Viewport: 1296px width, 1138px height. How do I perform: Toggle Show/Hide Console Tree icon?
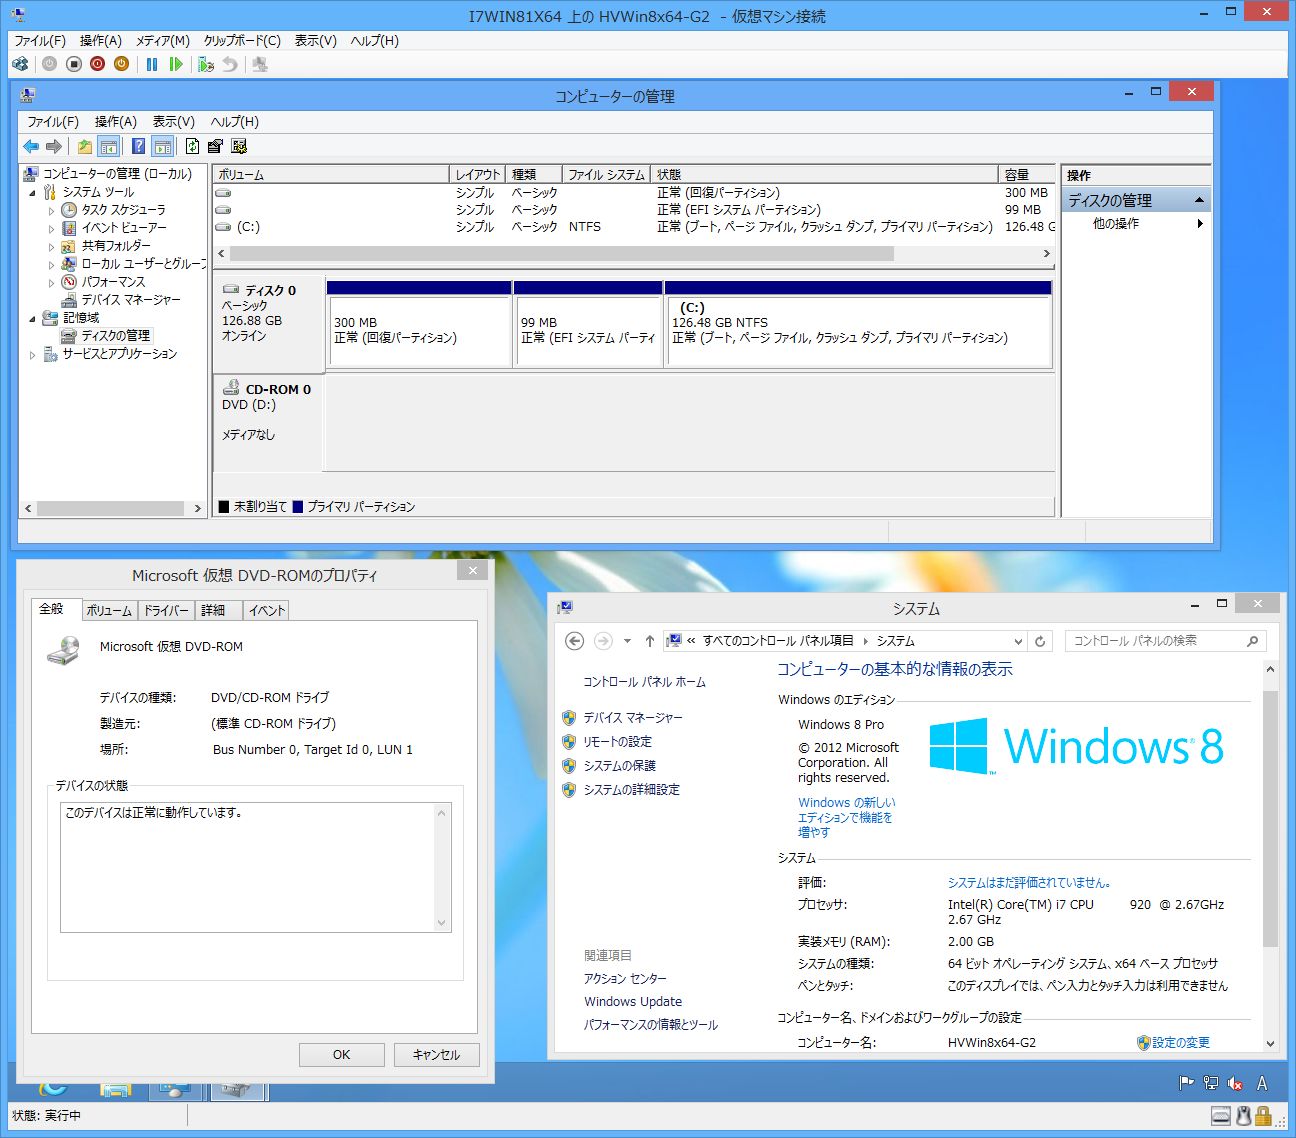pos(108,146)
